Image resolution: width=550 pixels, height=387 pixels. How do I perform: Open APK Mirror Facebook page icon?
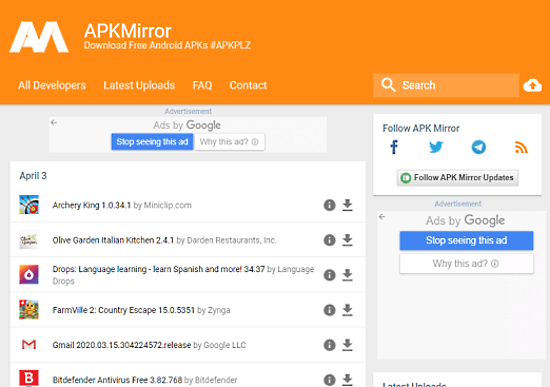point(394,147)
